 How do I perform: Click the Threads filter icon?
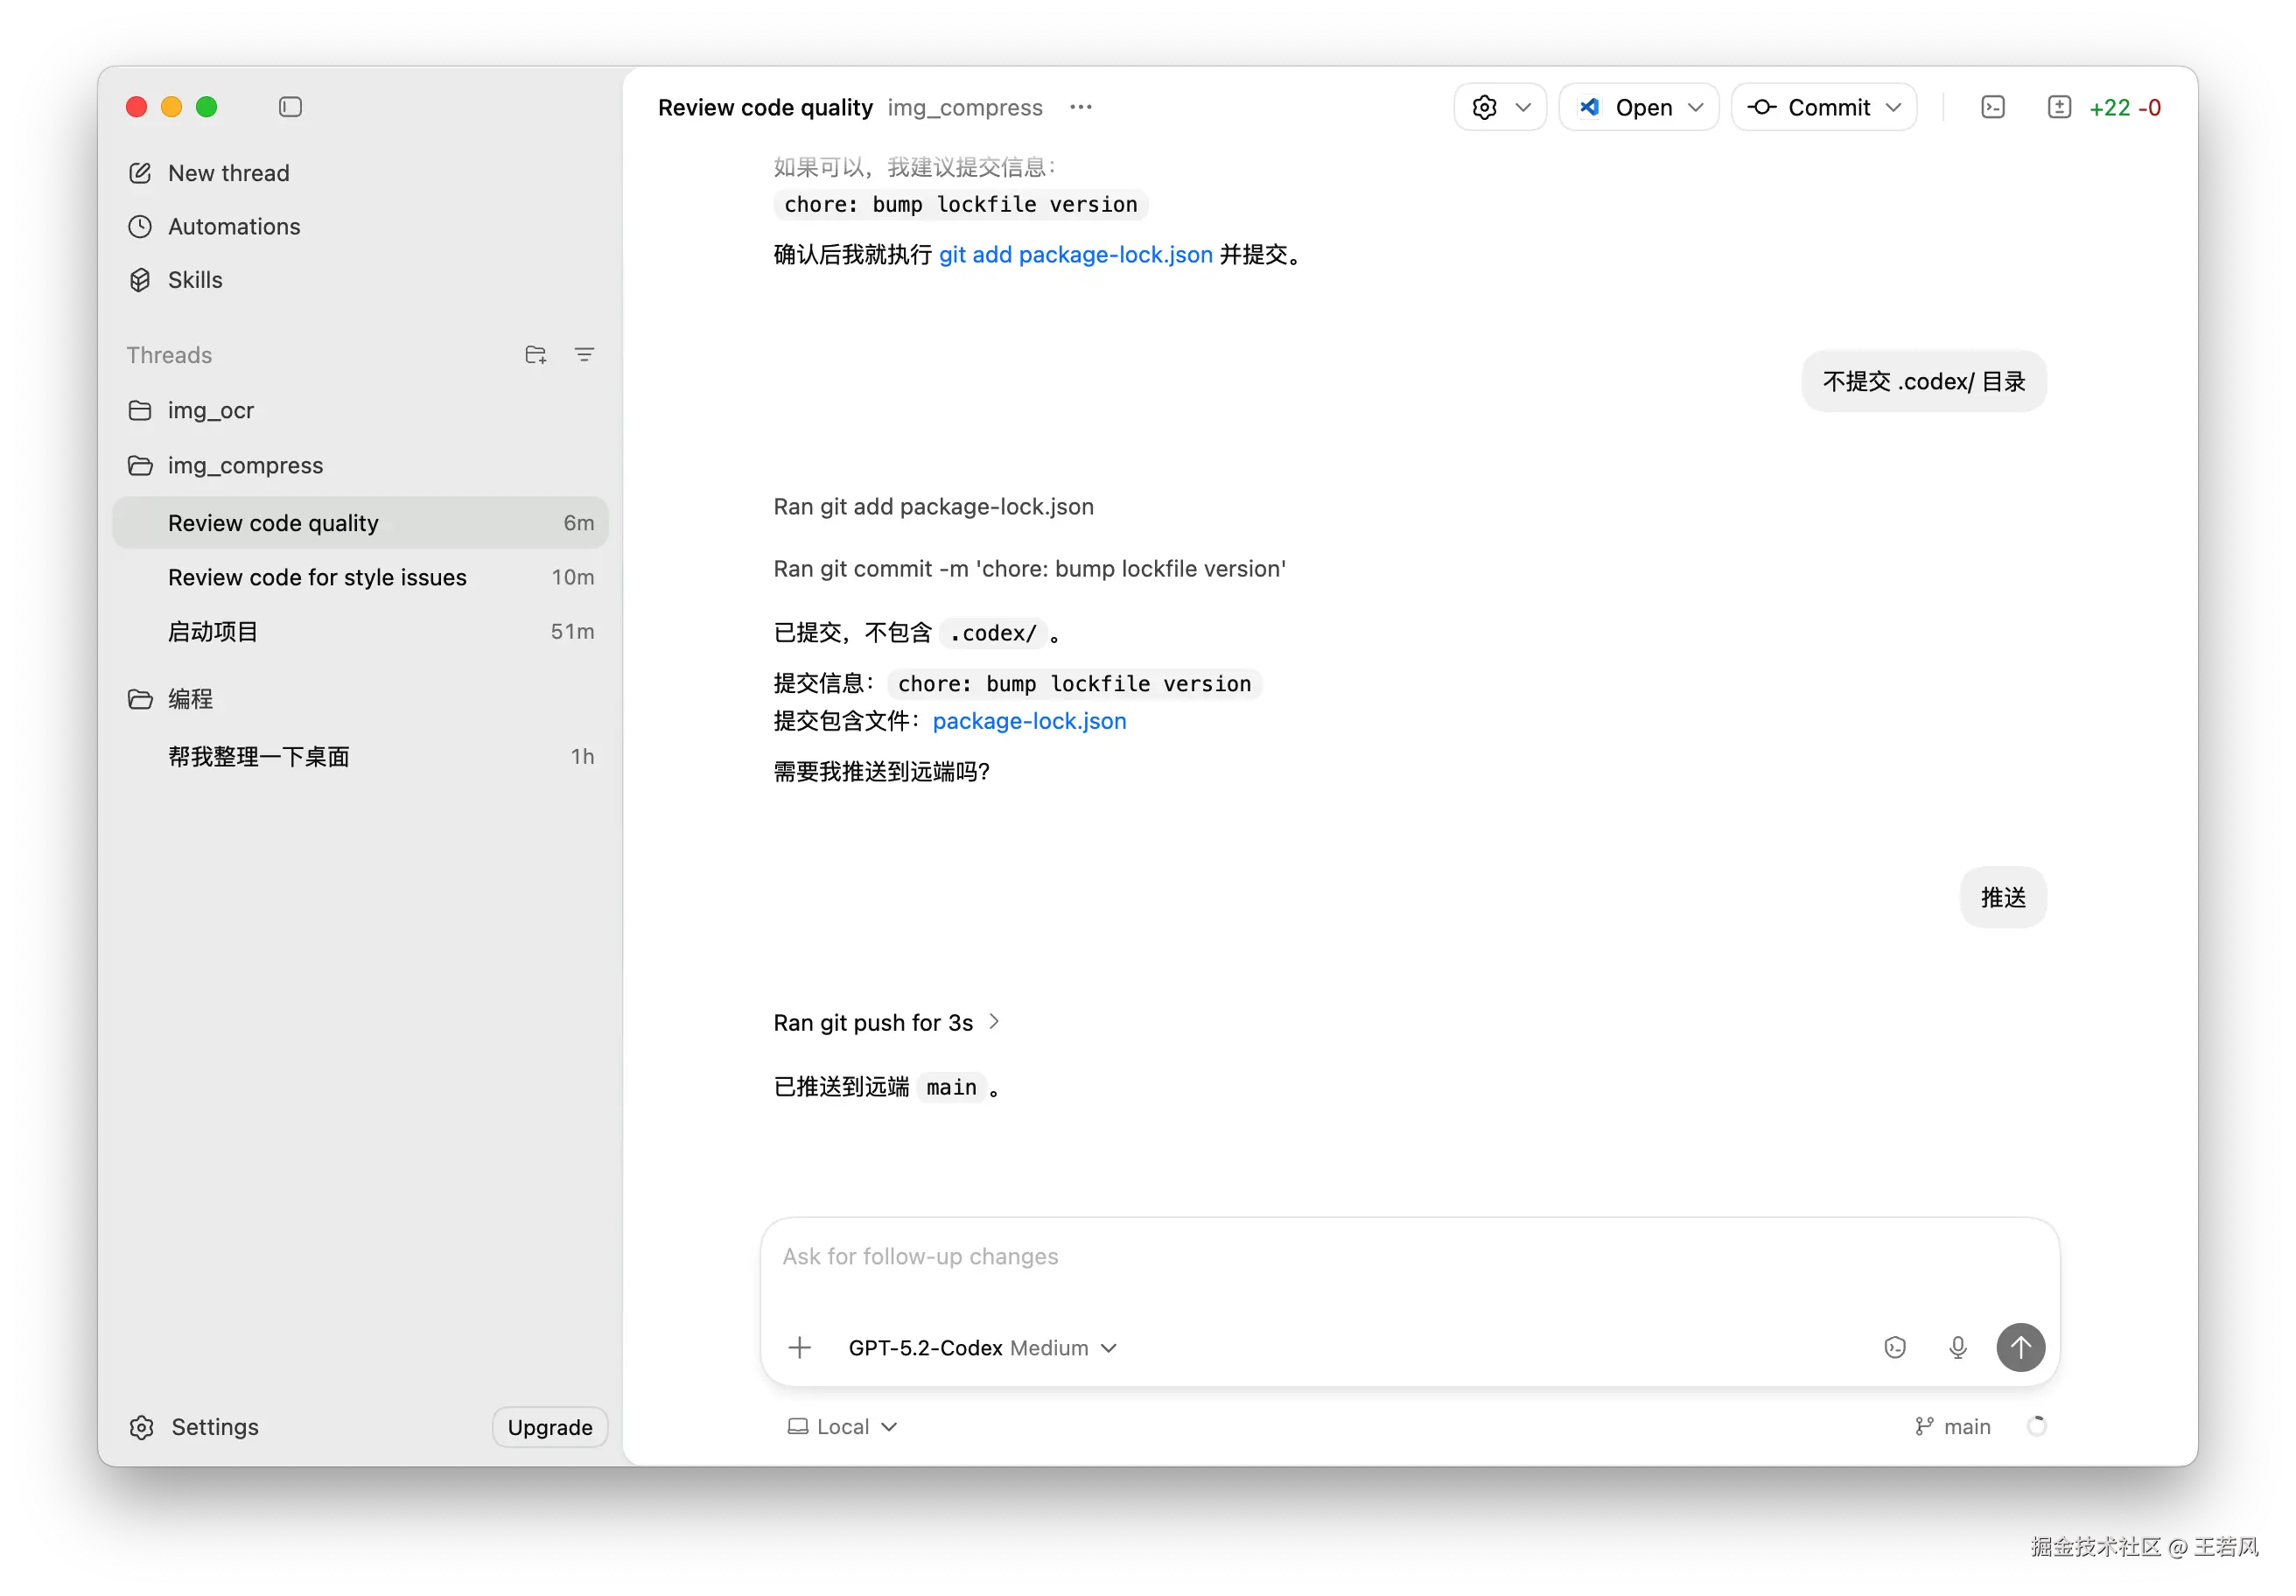[x=584, y=355]
